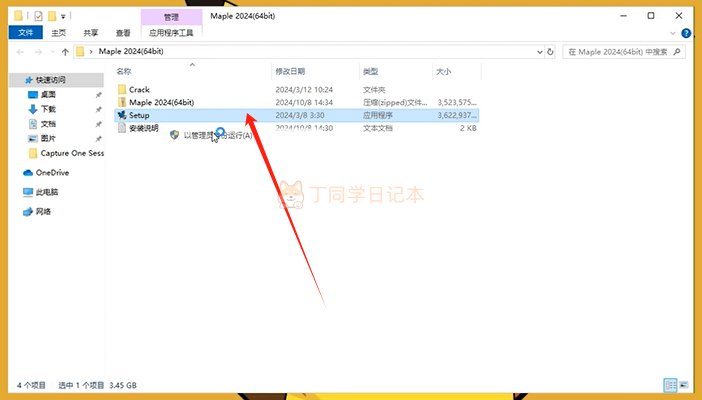
Task: Sort by the 修改日期 column header
Action: (x=290, y=71)
